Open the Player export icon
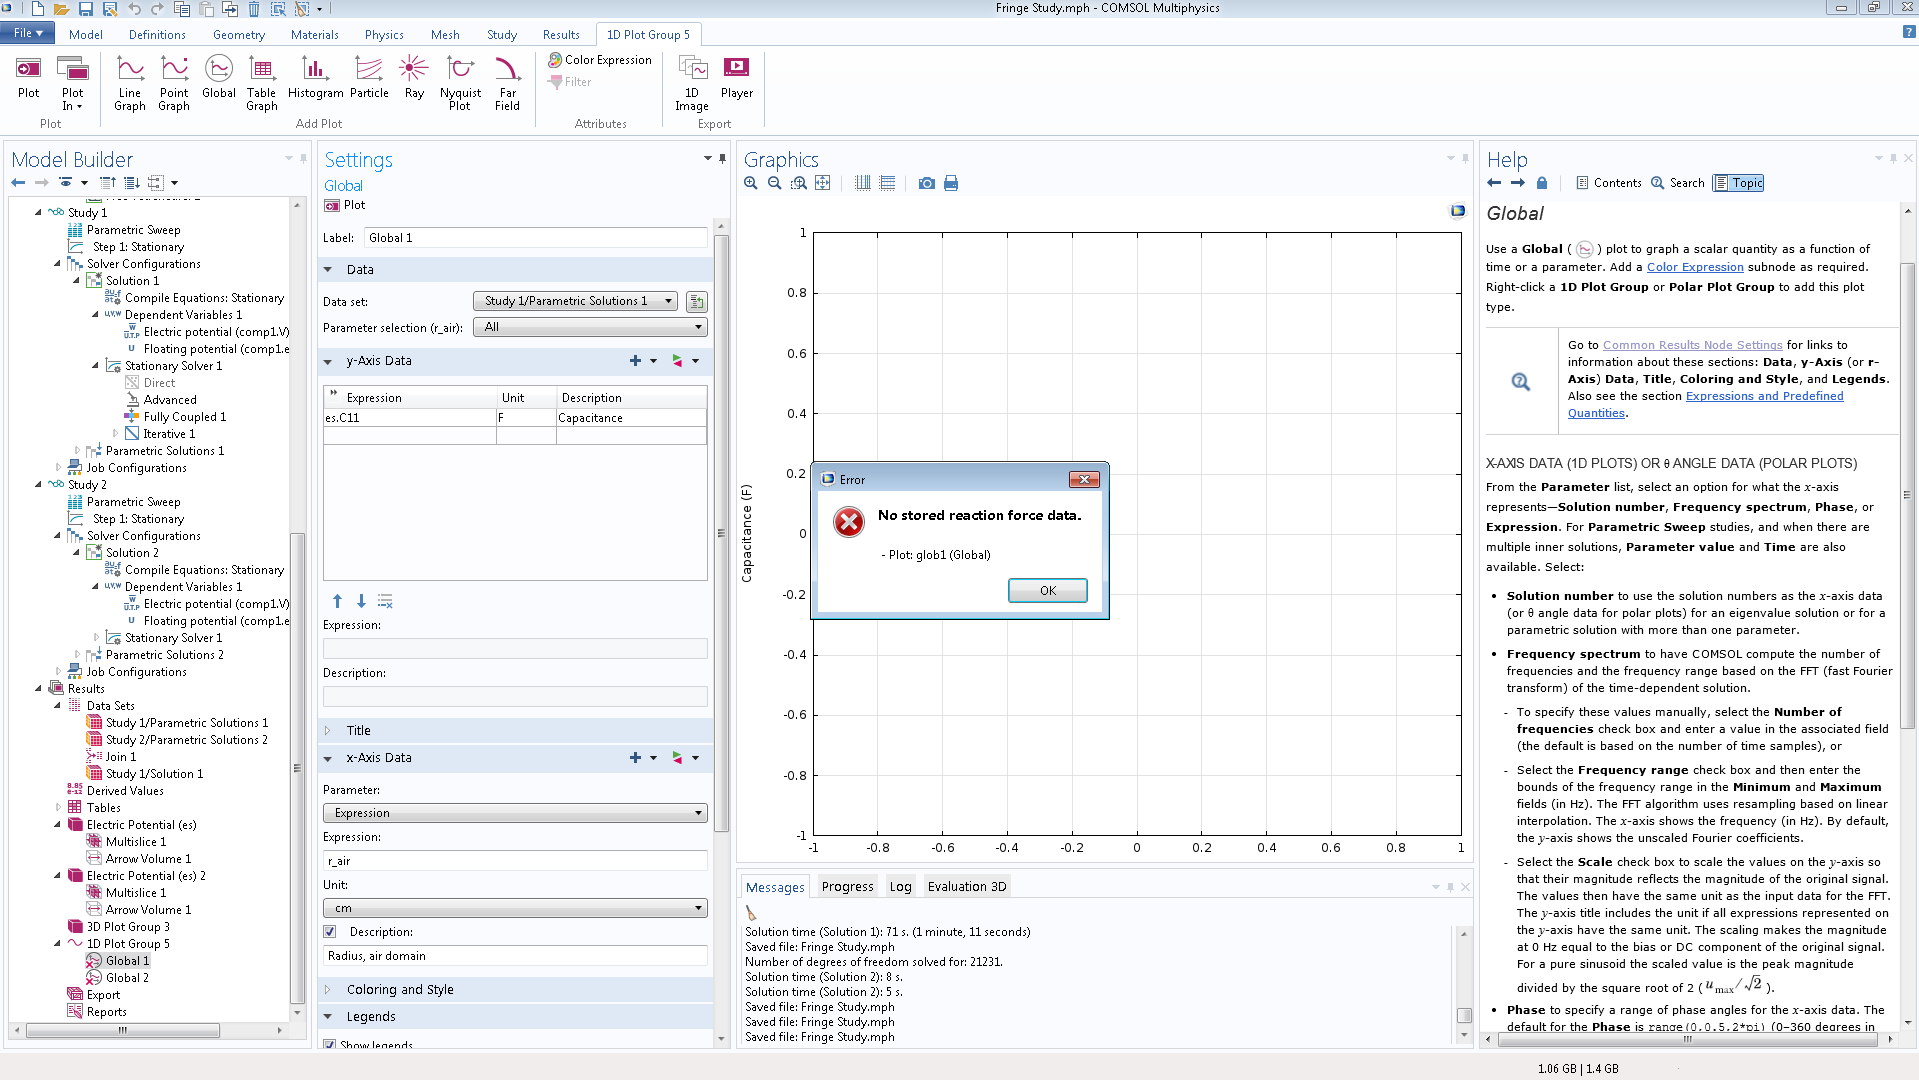1919x1080 pixels. point(737,78)
